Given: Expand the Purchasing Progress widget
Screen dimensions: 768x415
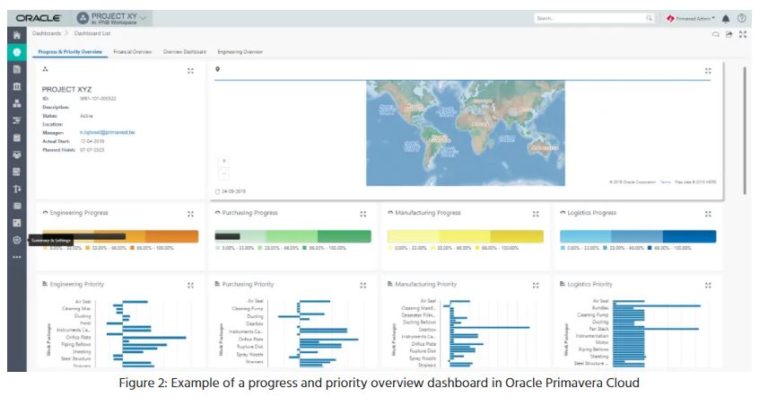Looking at the screenshot, I should 363,214.
